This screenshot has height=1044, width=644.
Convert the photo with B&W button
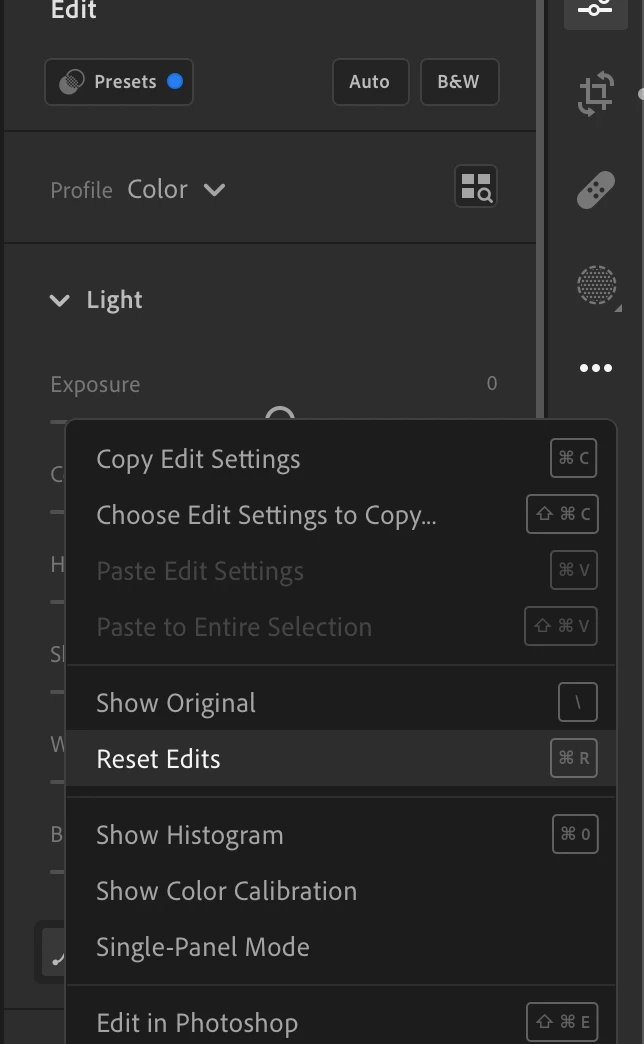459,82
